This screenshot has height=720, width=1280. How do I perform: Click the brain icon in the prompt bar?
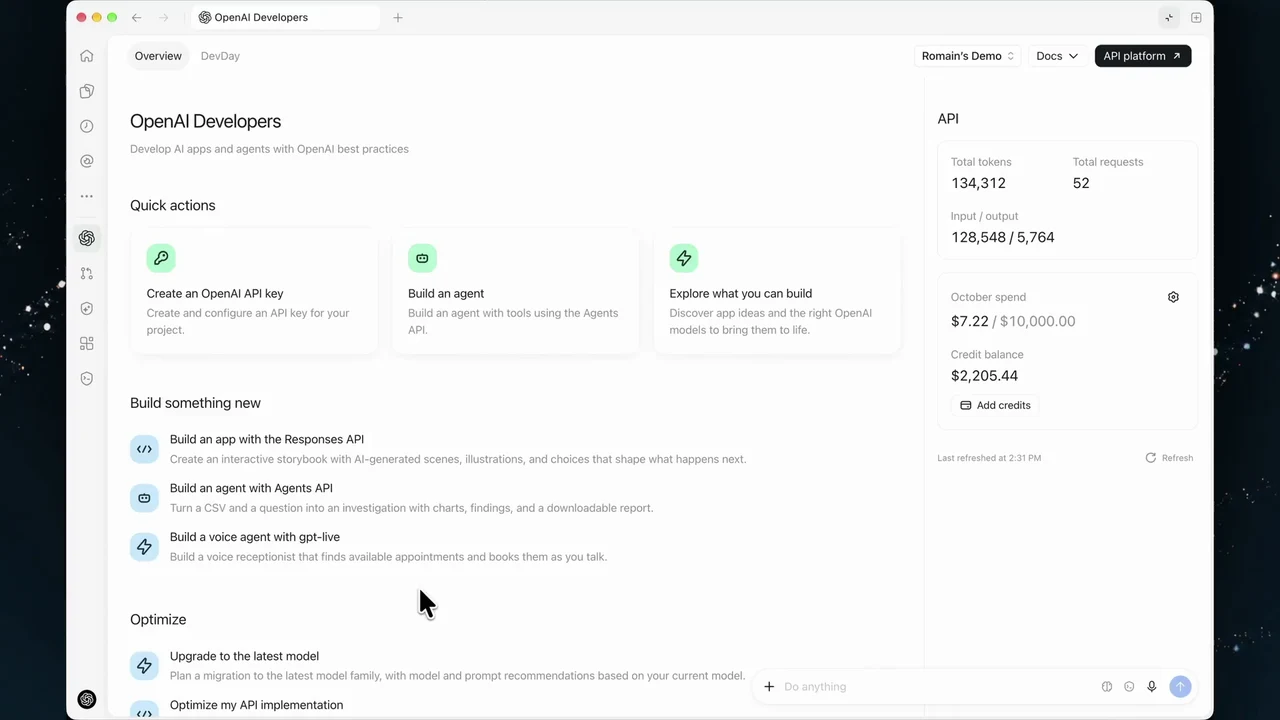click(x=1107, y=687)
